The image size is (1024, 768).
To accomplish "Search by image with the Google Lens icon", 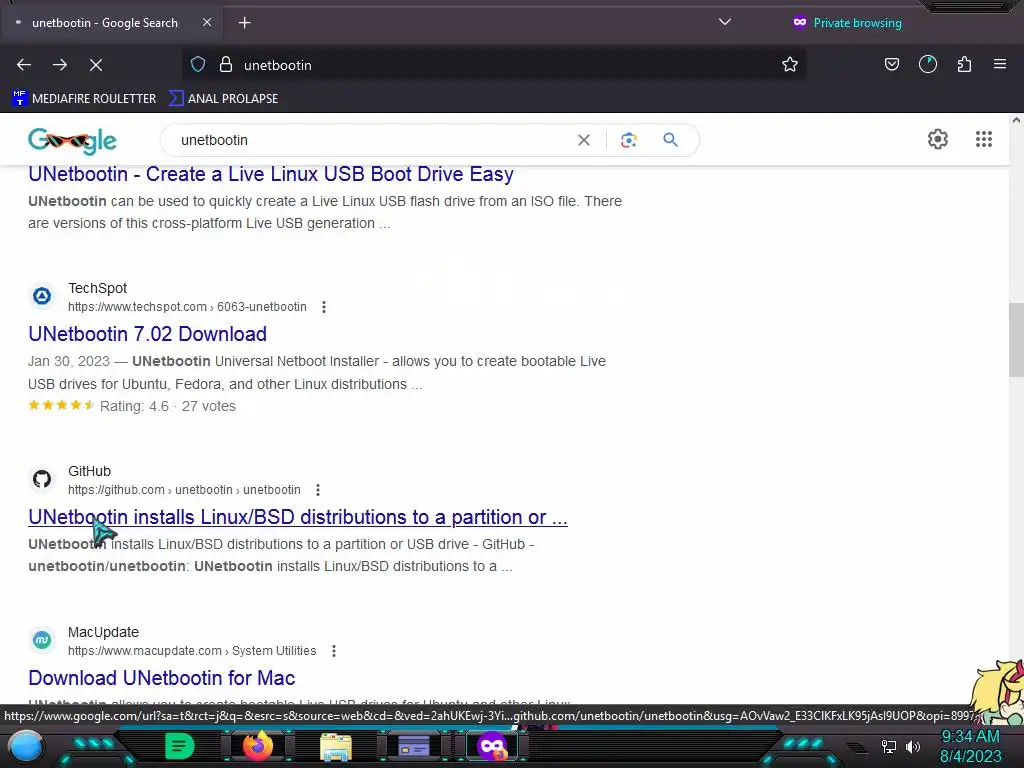I will pyautogui.click(x=629, y=140).
